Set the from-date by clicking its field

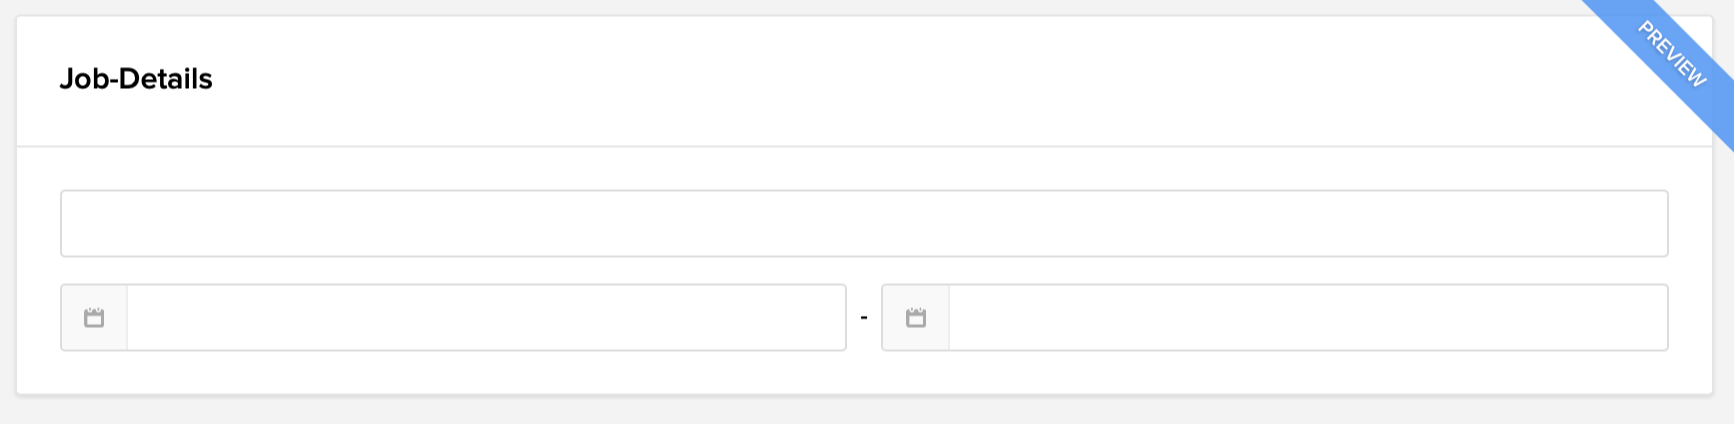[x=486, y=318]
